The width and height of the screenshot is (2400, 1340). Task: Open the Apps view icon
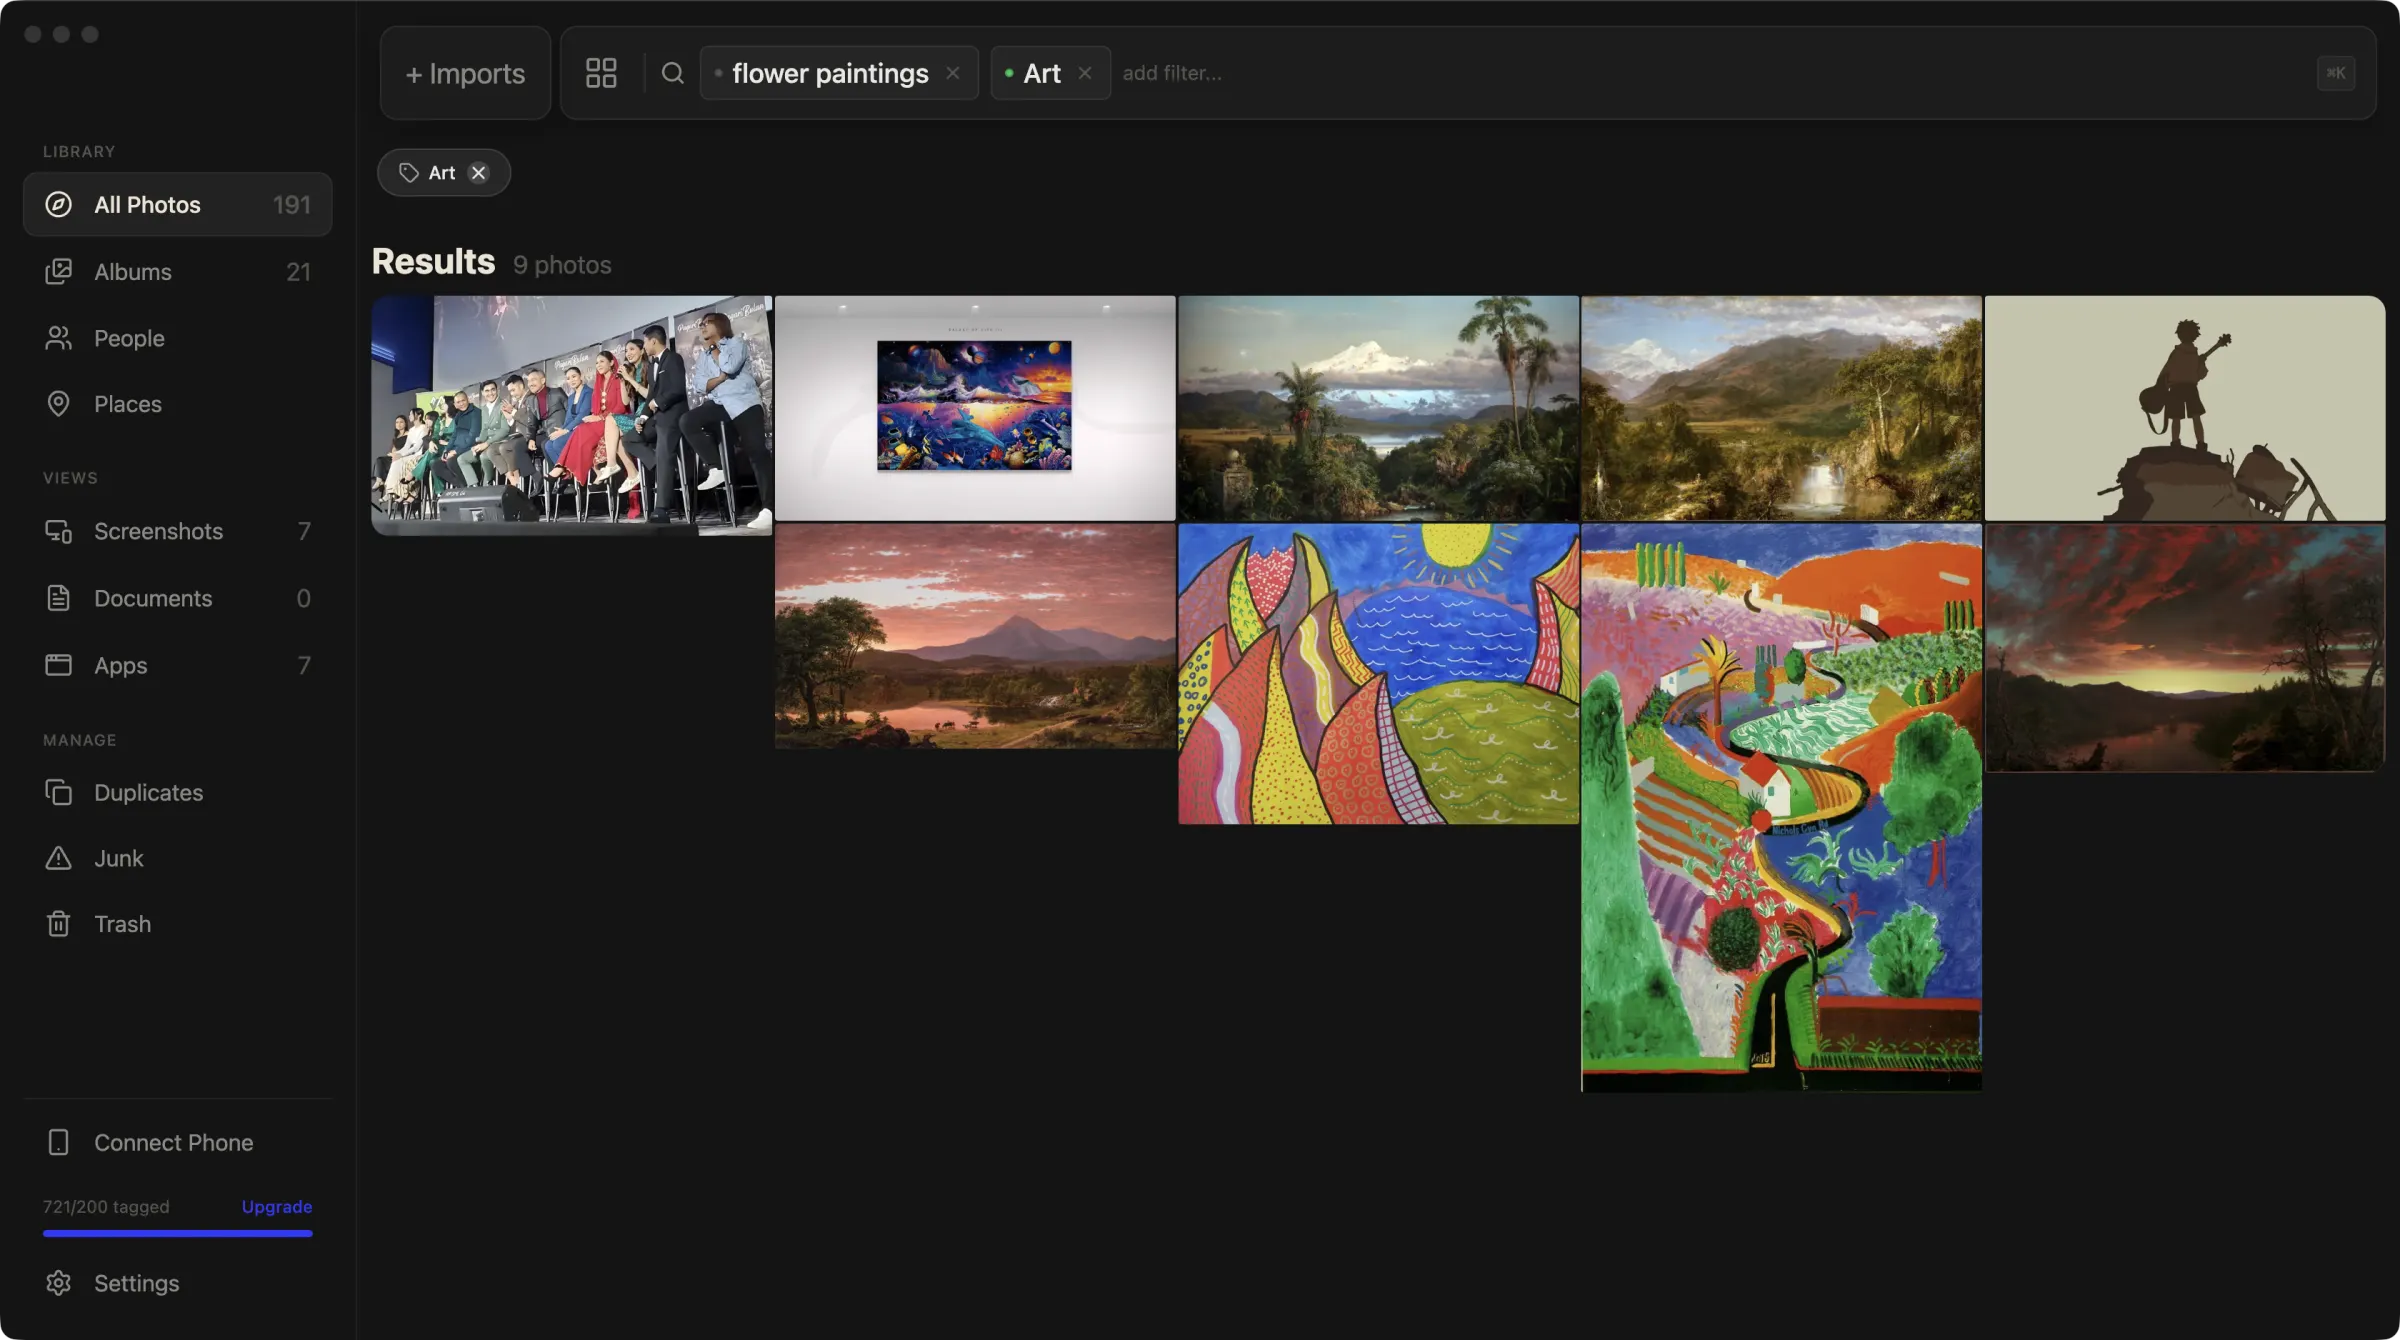click(59, 665)
